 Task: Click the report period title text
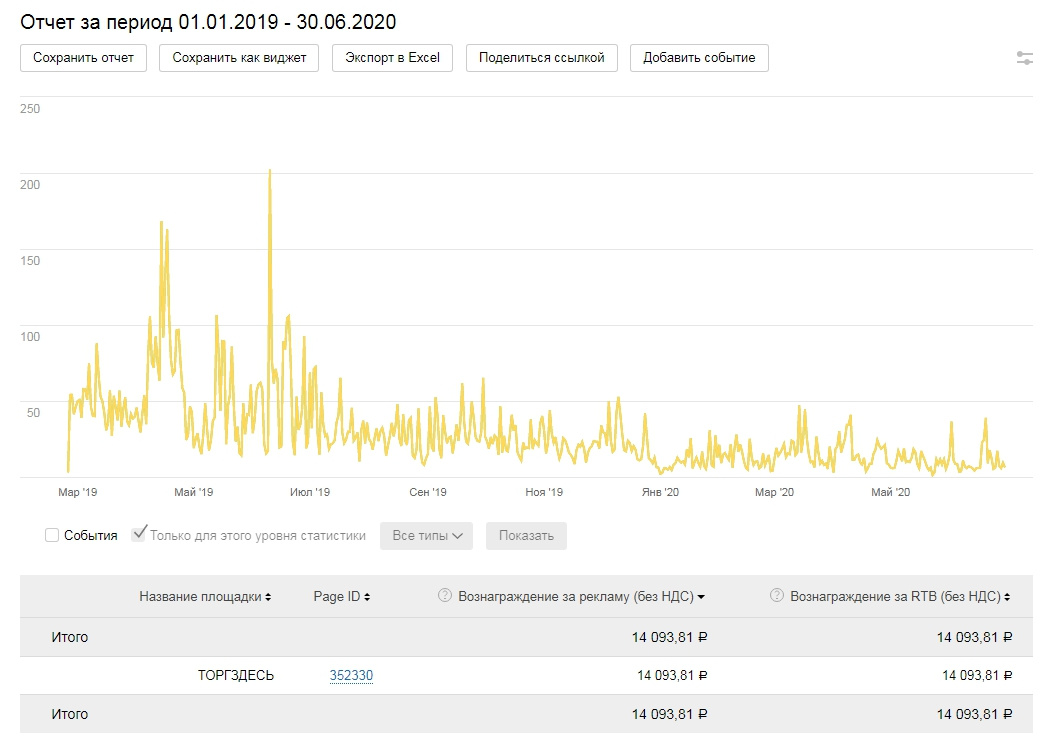(x=208, y=22)
